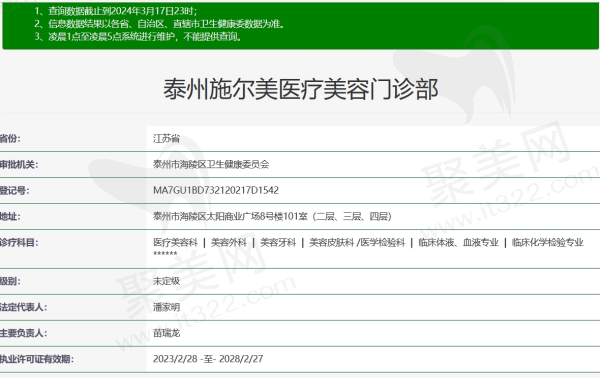Viewport: 600px width, 378px height.
Task: Select 泰州市海陵区卫生健康委员会 text
Action: [211, 165]
